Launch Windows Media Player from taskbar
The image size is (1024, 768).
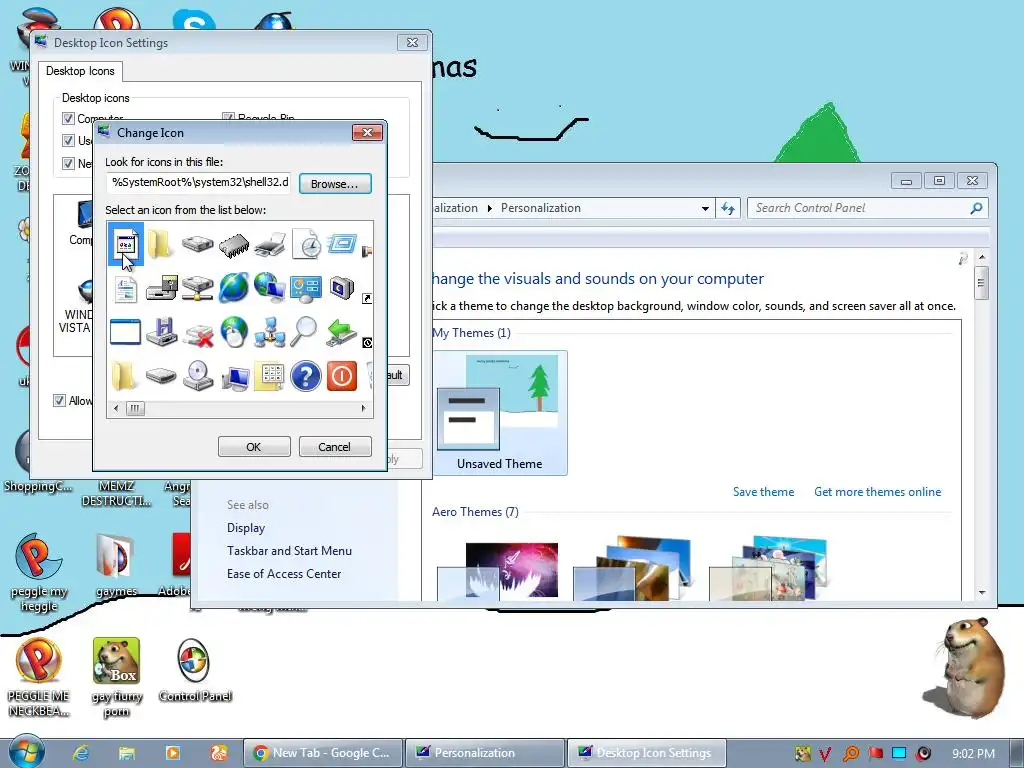click(x=172, y=752)
